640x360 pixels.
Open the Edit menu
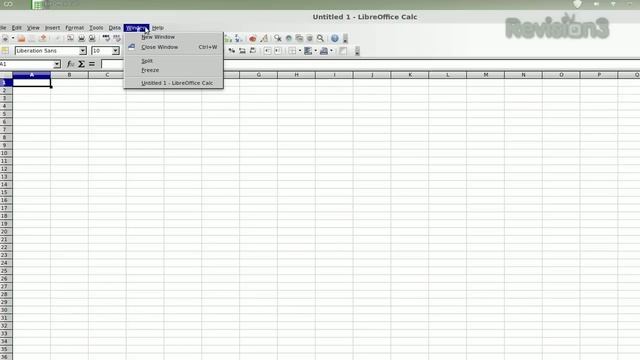click(17, 28)
